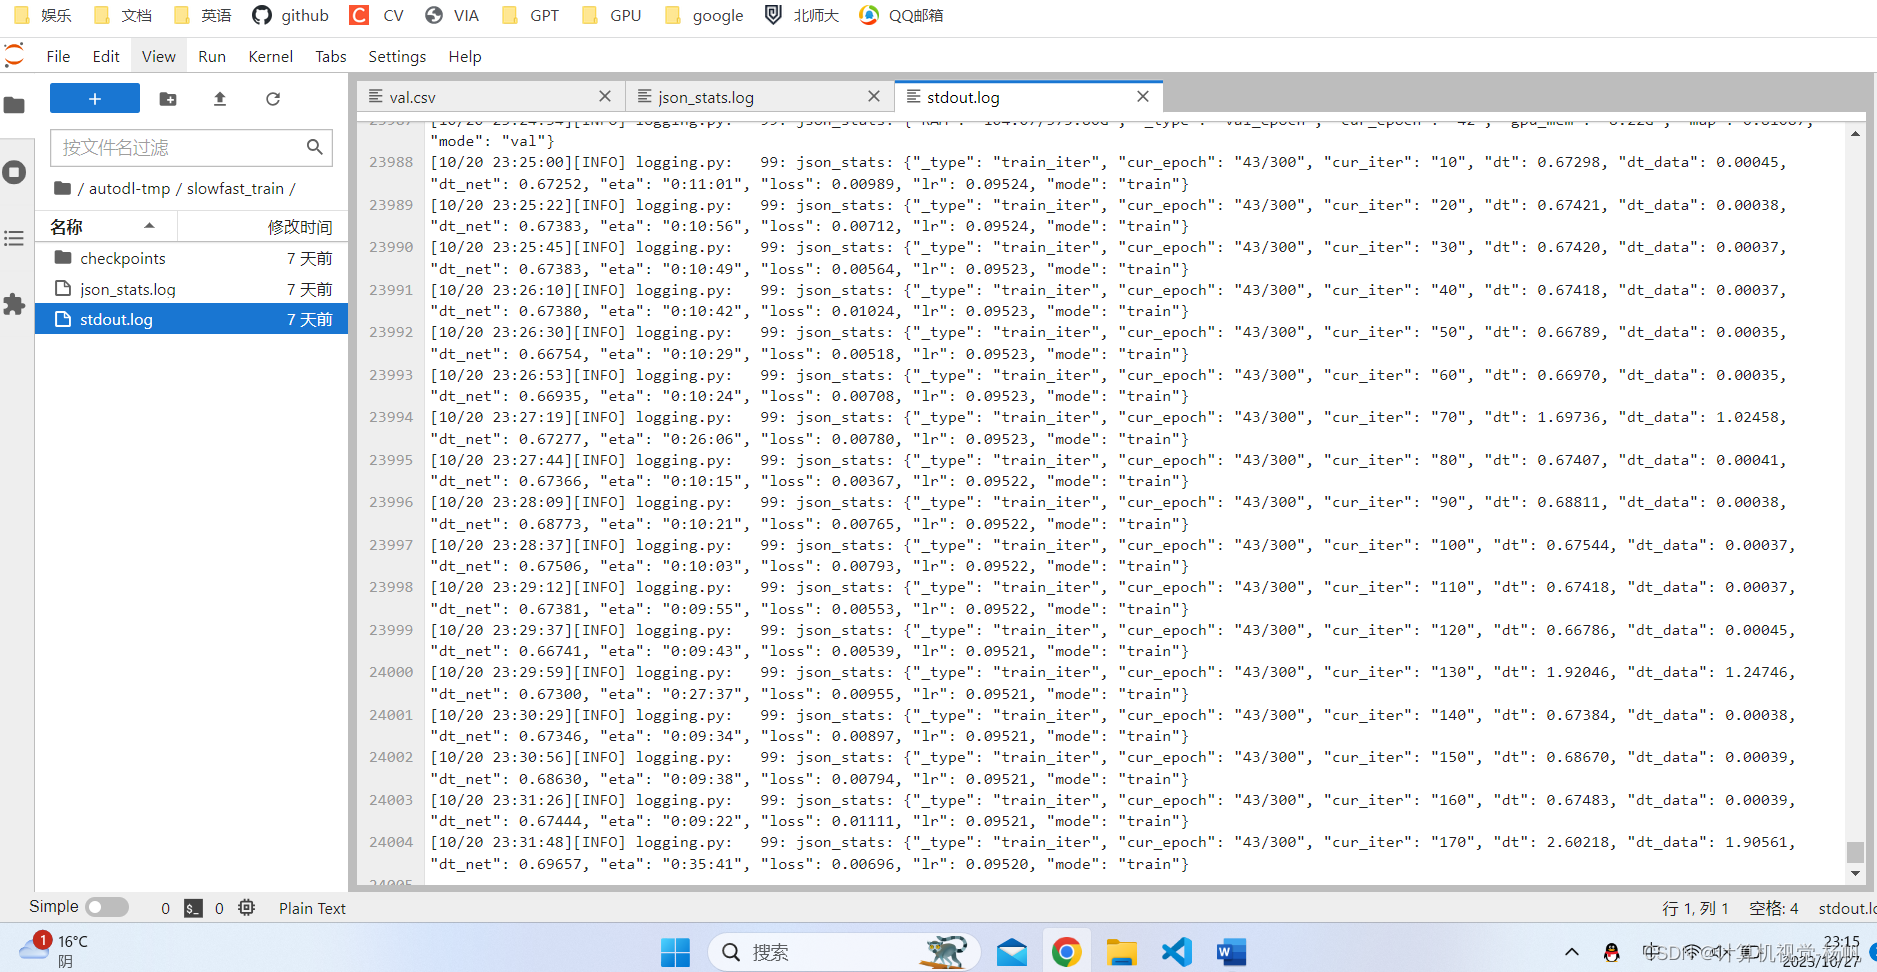
Task: Click the 行 1, 列 1 cursor position indicator
Action: tap(1695, 908)
